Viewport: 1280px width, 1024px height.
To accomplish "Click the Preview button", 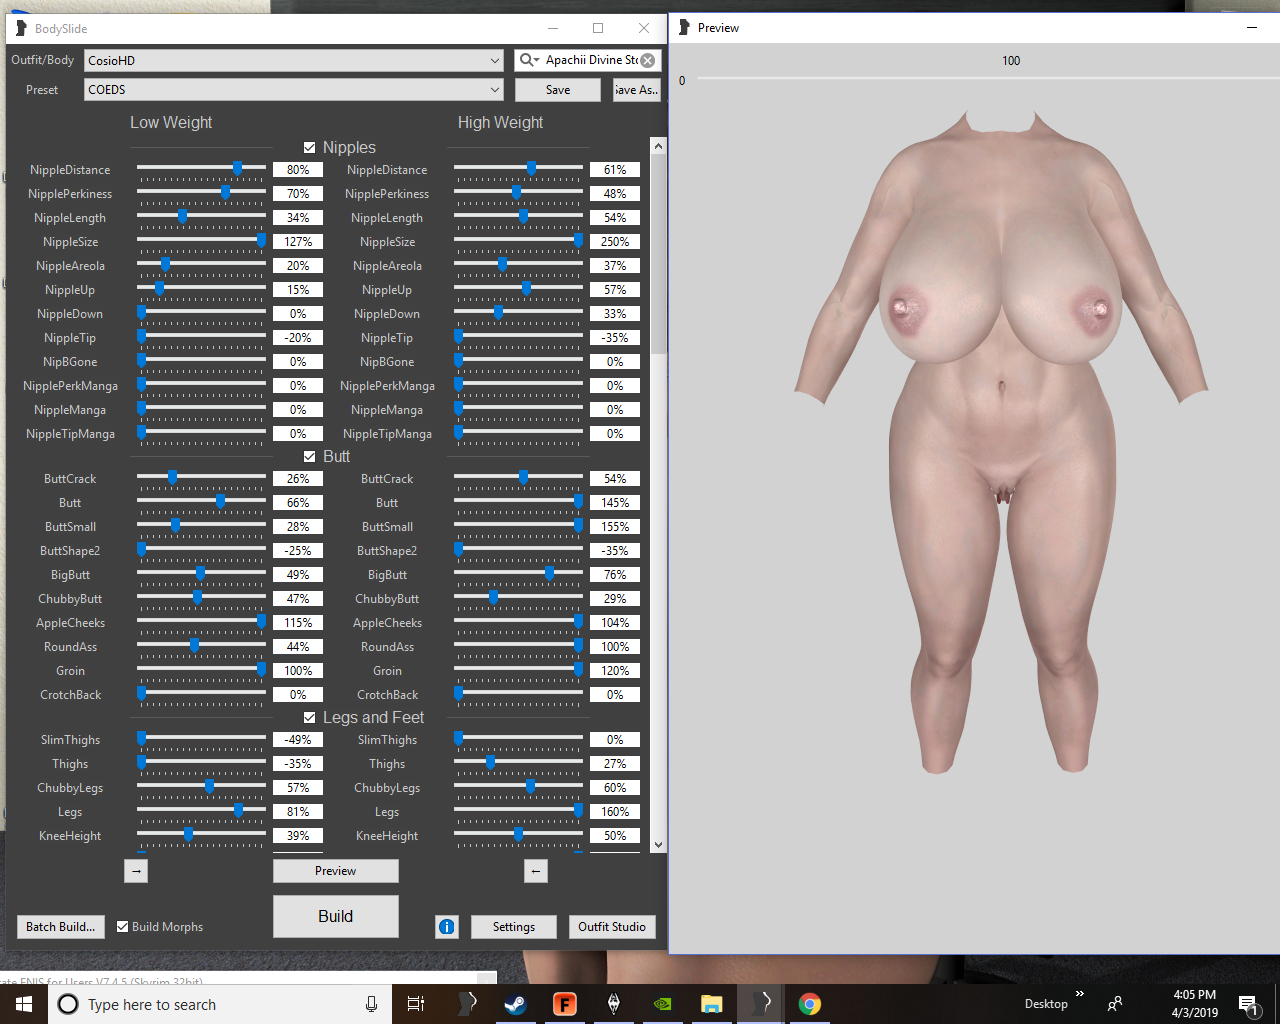I will [336, 871].
